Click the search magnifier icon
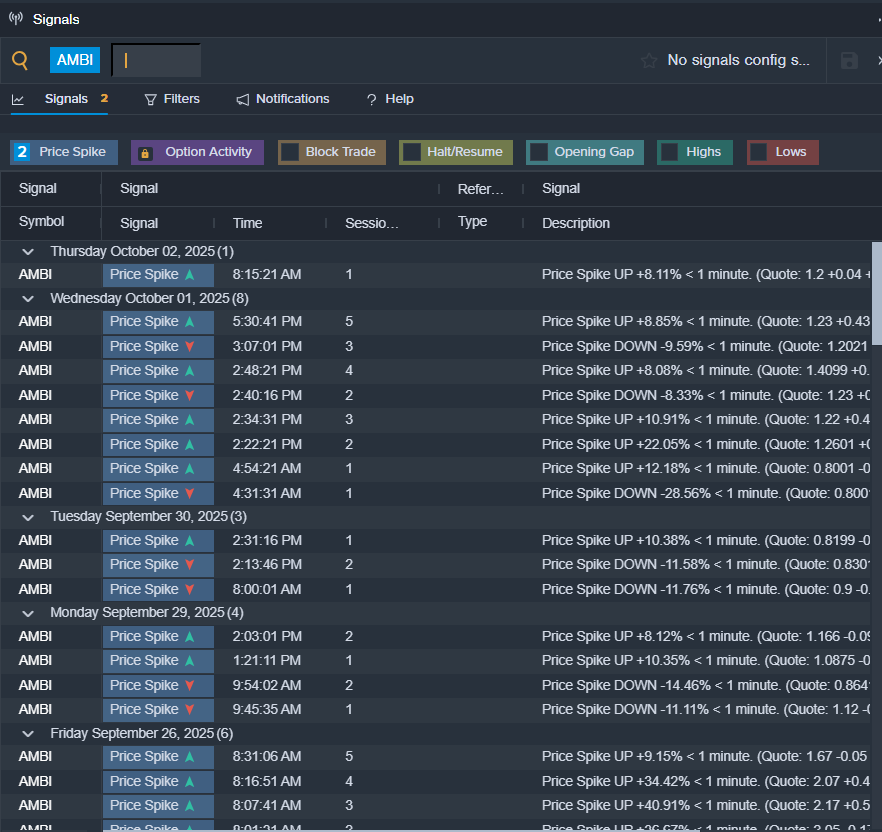This screenshot has width=882, height=832. [x=20, y=60]
